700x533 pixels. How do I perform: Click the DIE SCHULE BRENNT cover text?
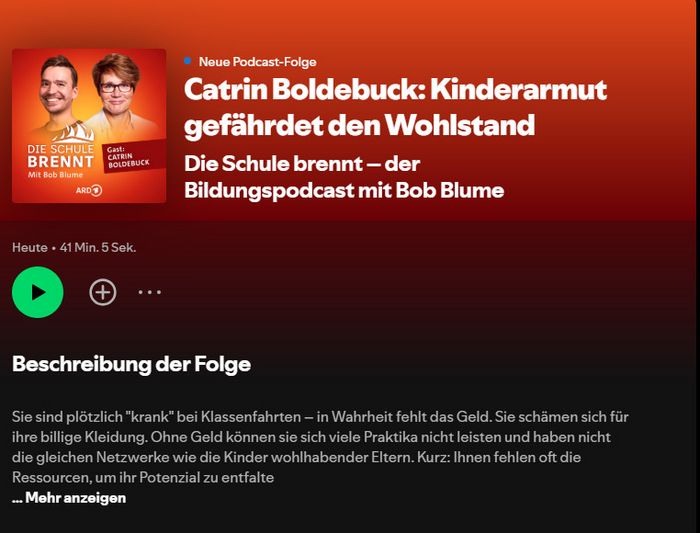click(60, 156)
